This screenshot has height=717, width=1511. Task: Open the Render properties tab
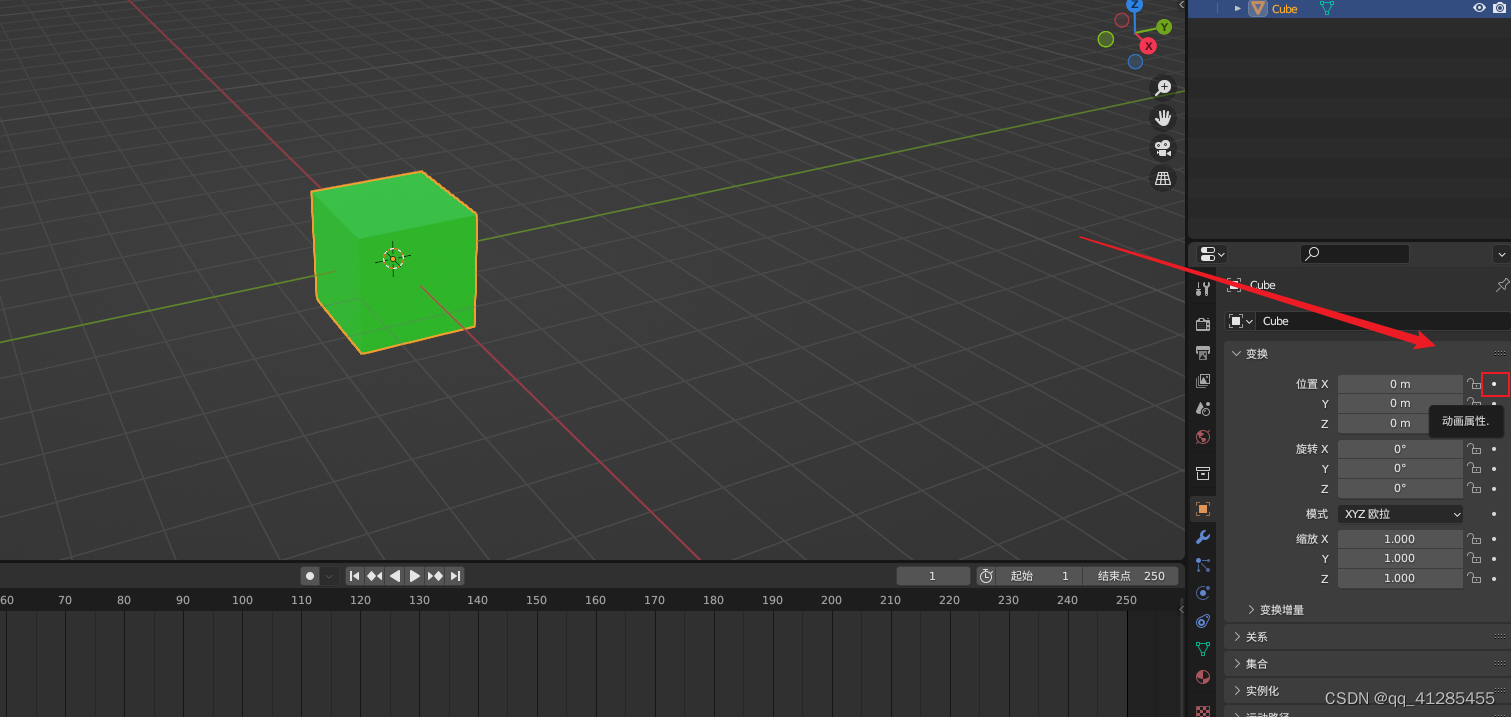tap(1203, 325)
